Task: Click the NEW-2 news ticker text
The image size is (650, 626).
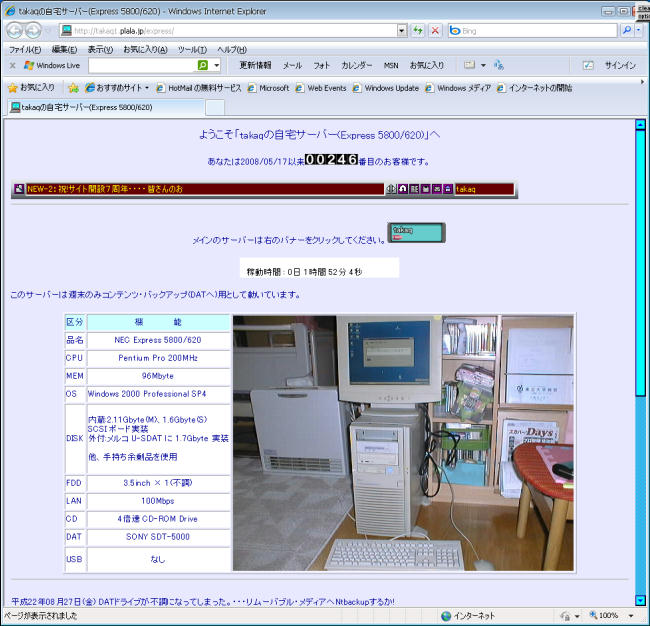Action: 105,189
